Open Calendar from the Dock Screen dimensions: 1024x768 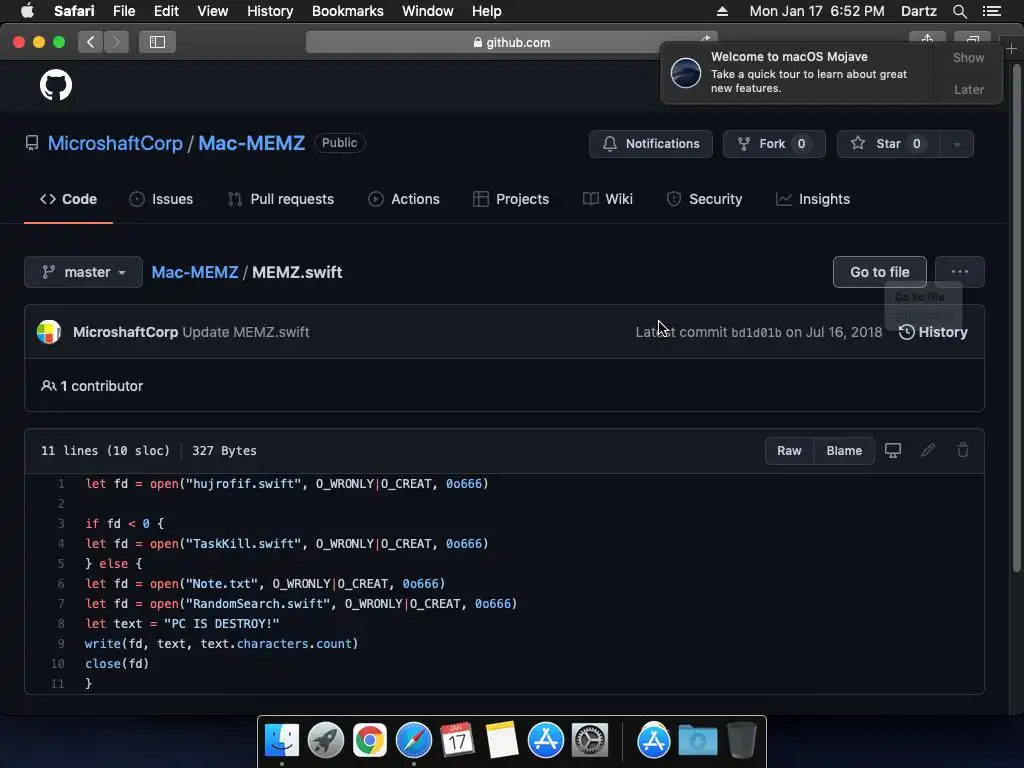[x=457, y=741]
